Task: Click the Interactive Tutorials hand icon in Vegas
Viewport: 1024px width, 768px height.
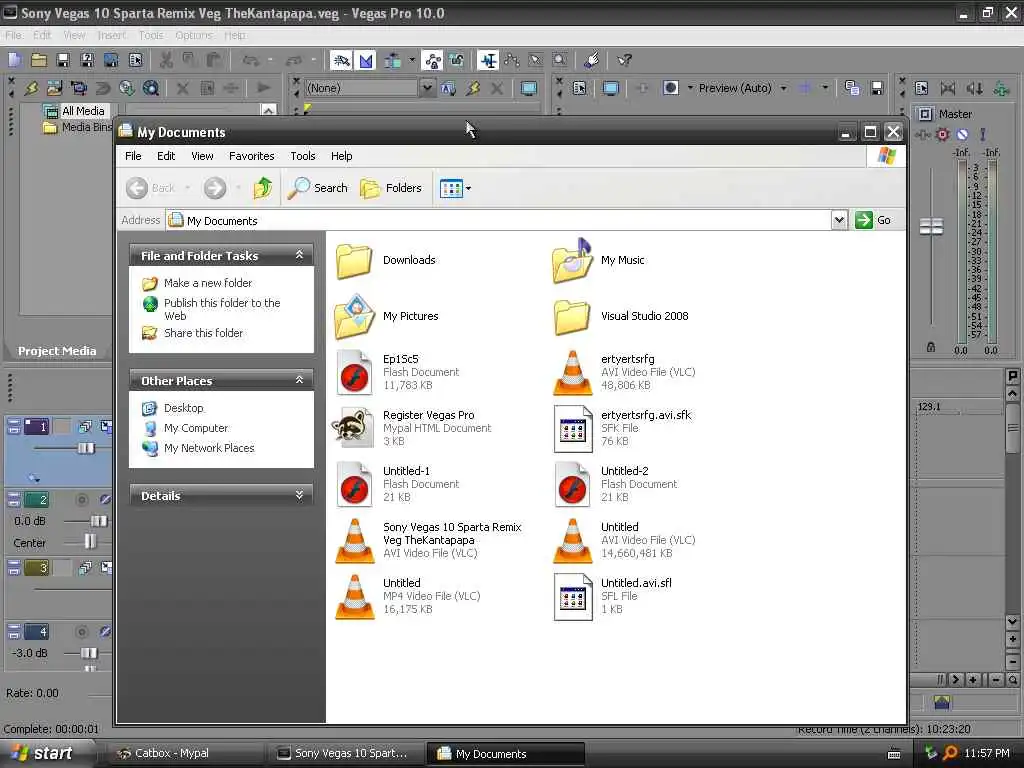Action: click(592, 60)
